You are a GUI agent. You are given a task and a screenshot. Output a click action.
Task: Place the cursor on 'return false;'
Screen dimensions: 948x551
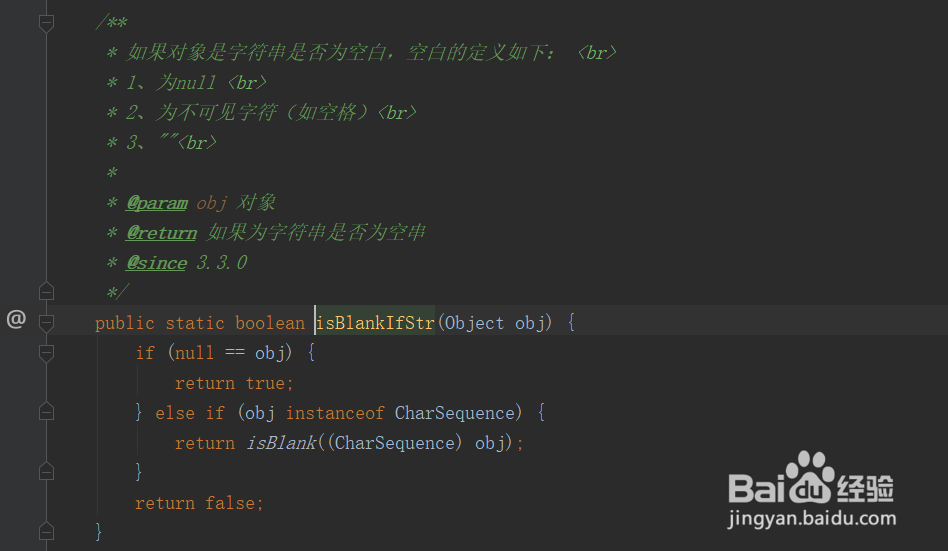[199, 503]
